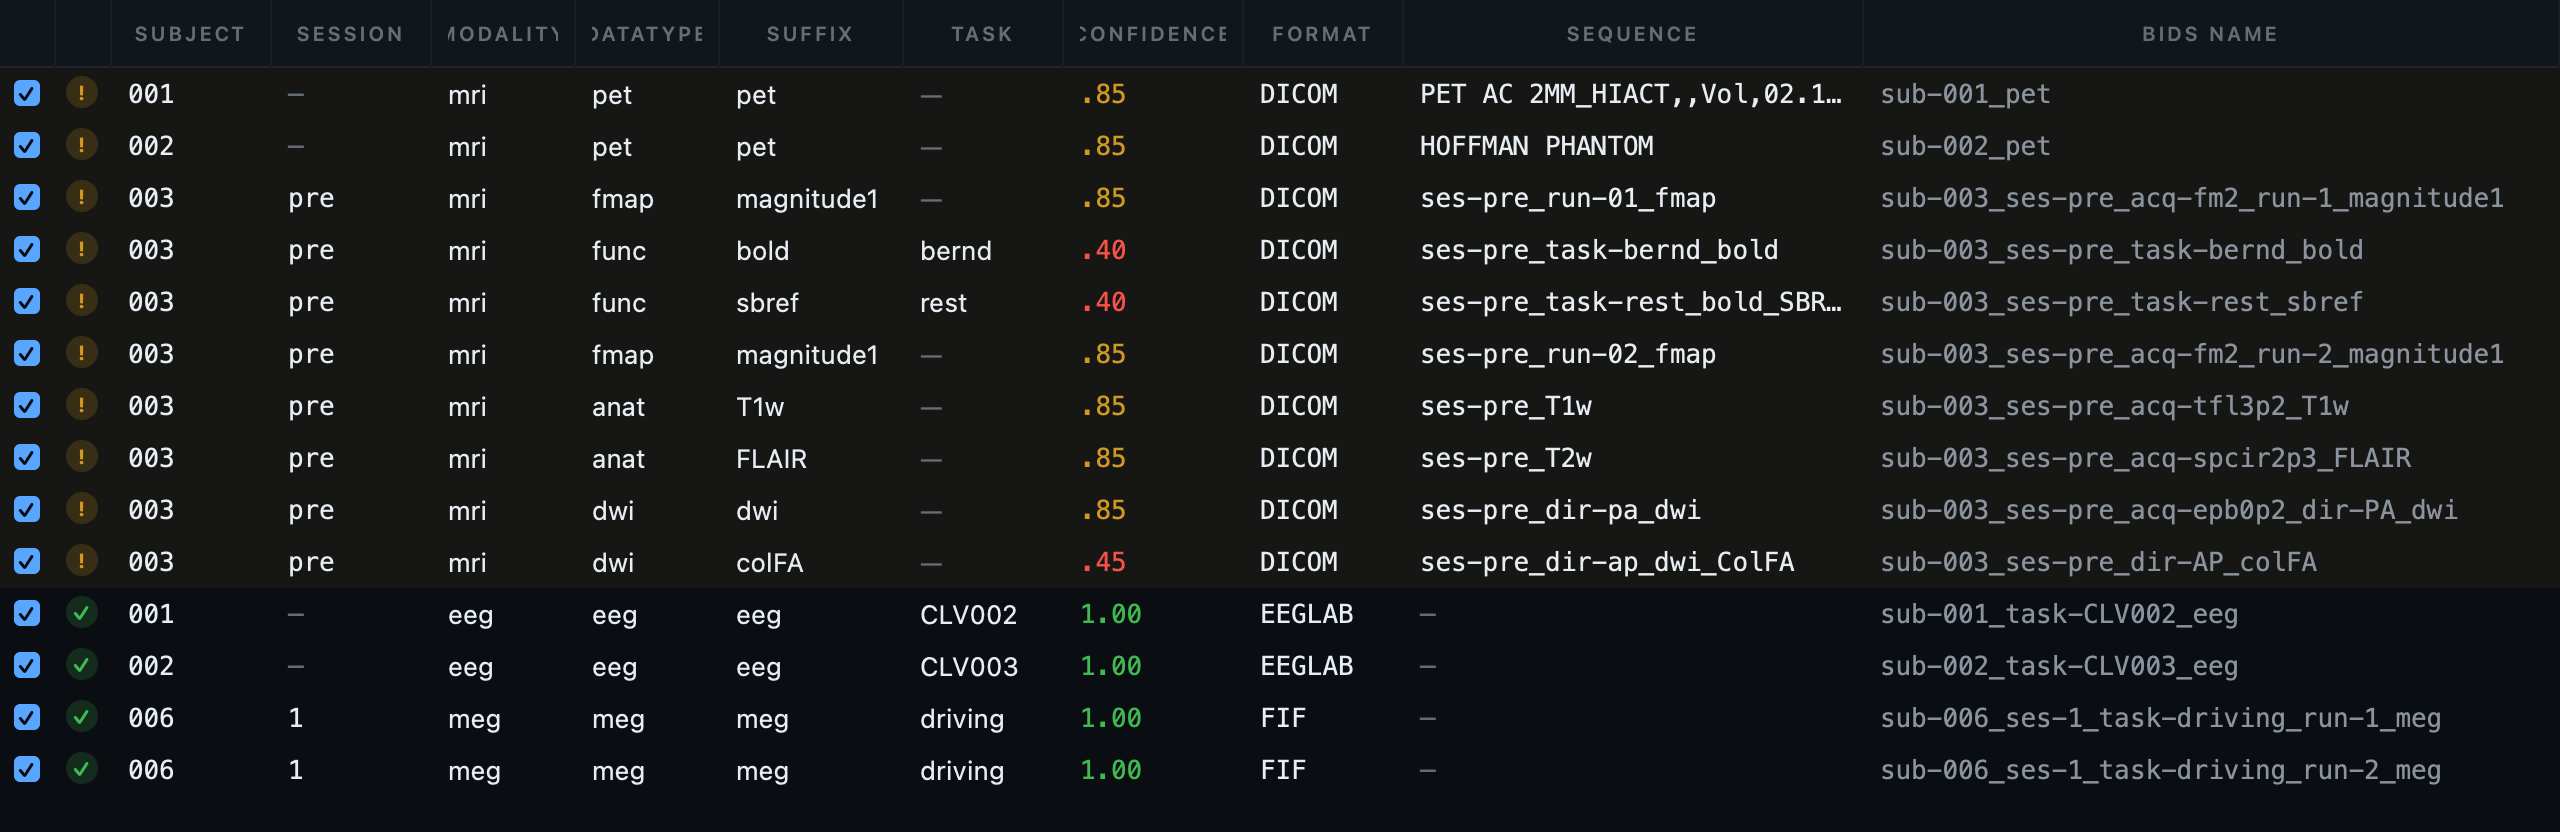Sort by the SUBJECT column header
The height and width of the screenshot is (832, 2560).
coord(190,34)
